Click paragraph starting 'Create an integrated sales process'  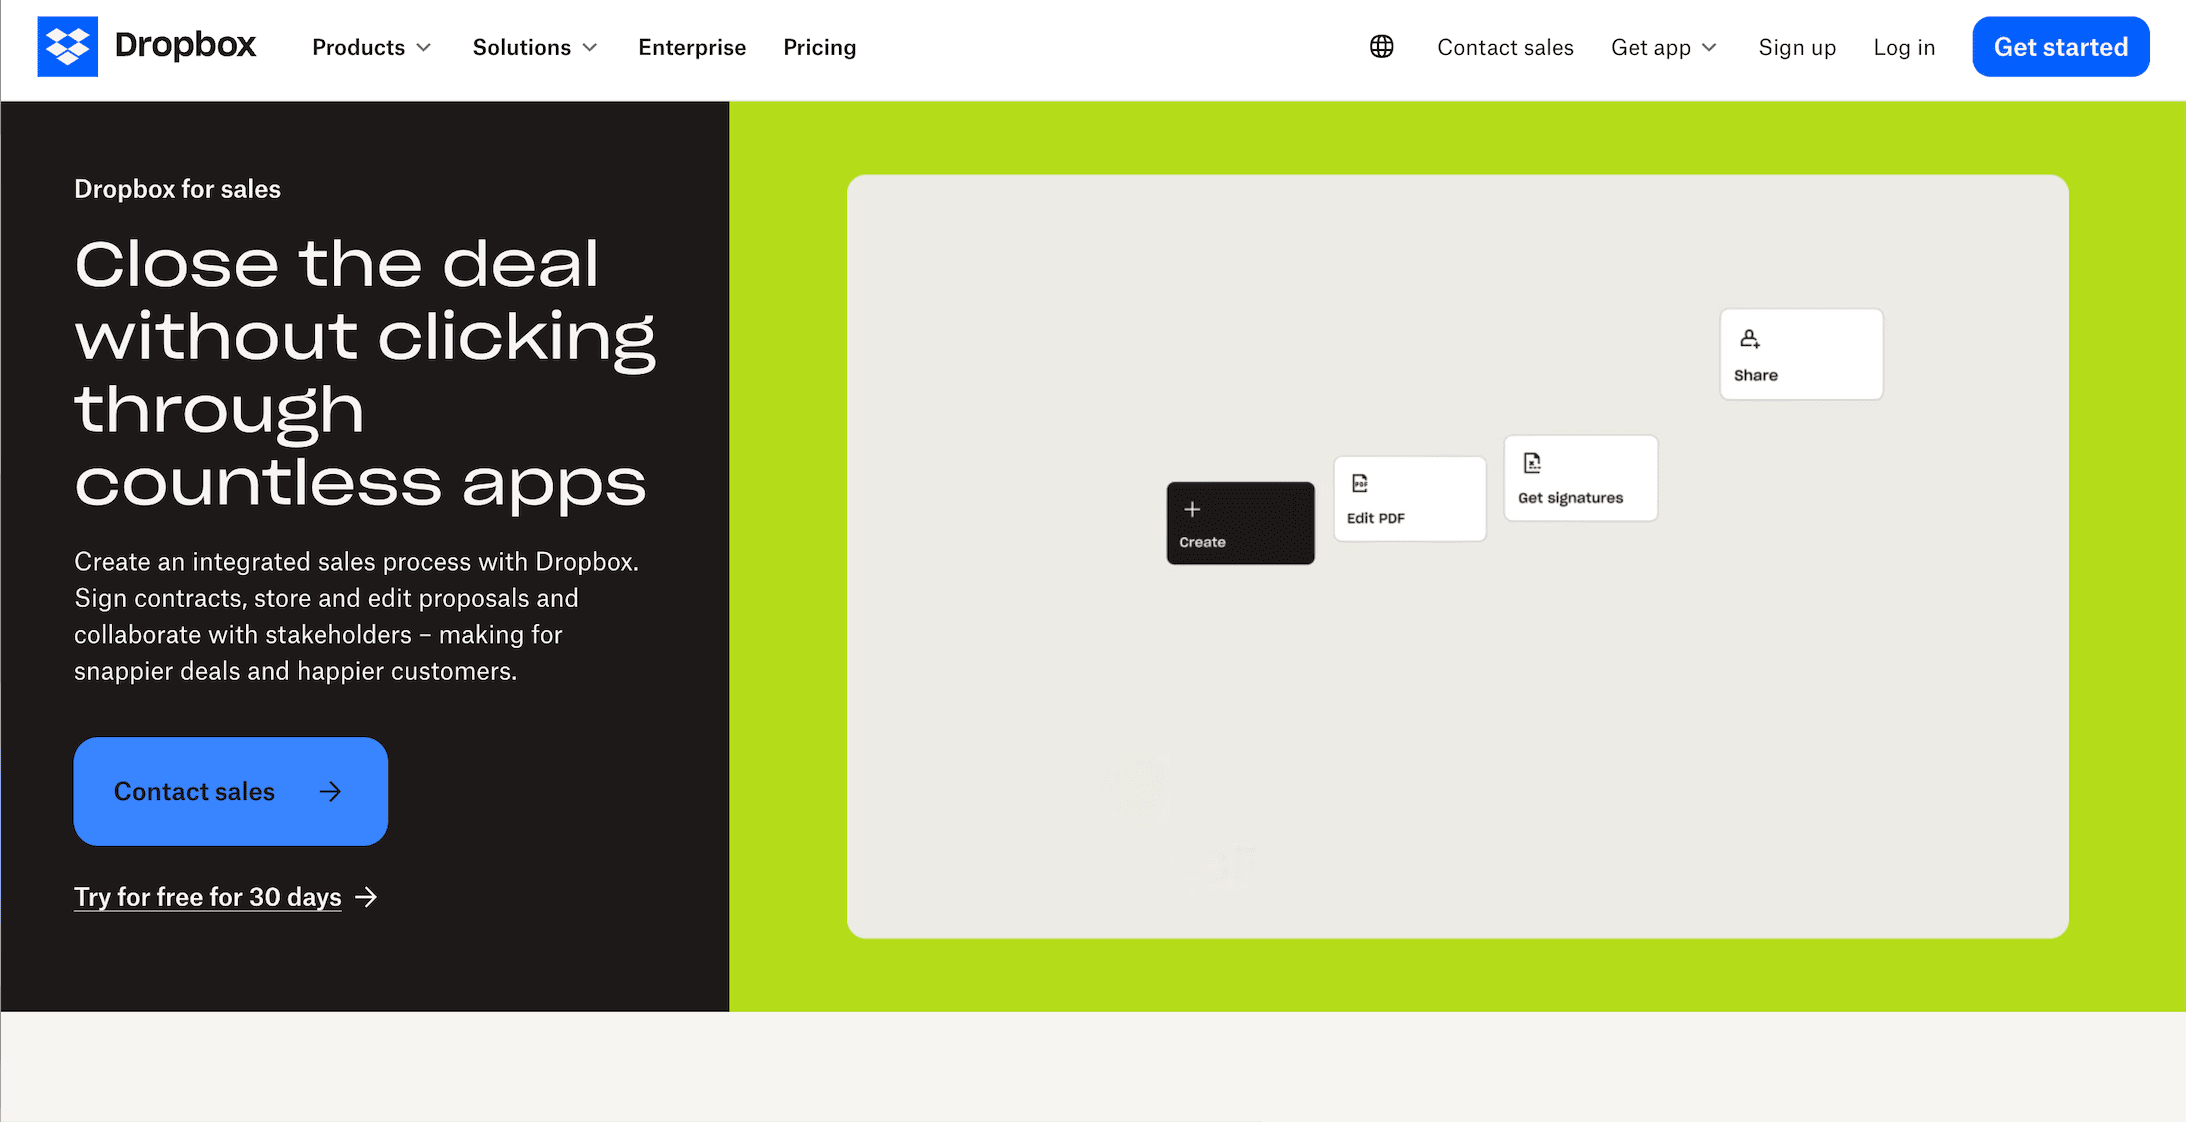click(x=356, y=616)
